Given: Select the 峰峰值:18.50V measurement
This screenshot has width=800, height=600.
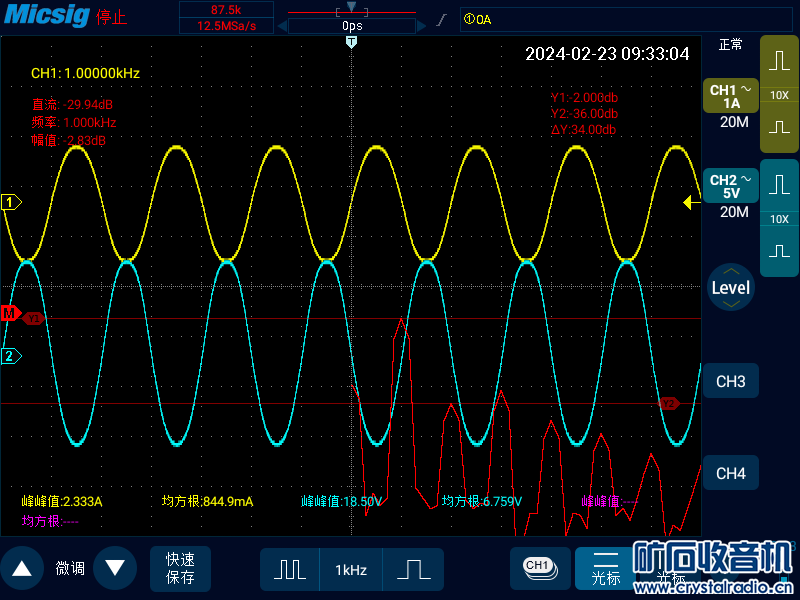Looking at the screenshot, I should [x=341, y=502].
